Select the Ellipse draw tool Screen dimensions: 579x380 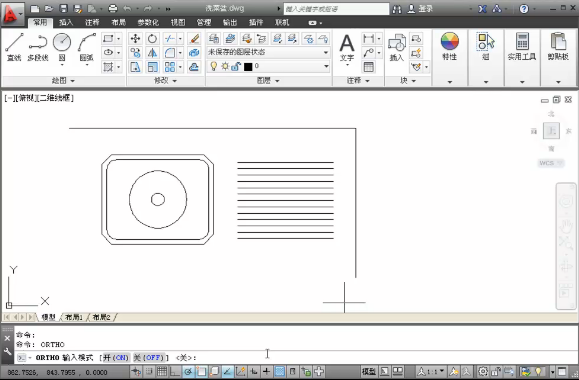click(x=108, y=52)
